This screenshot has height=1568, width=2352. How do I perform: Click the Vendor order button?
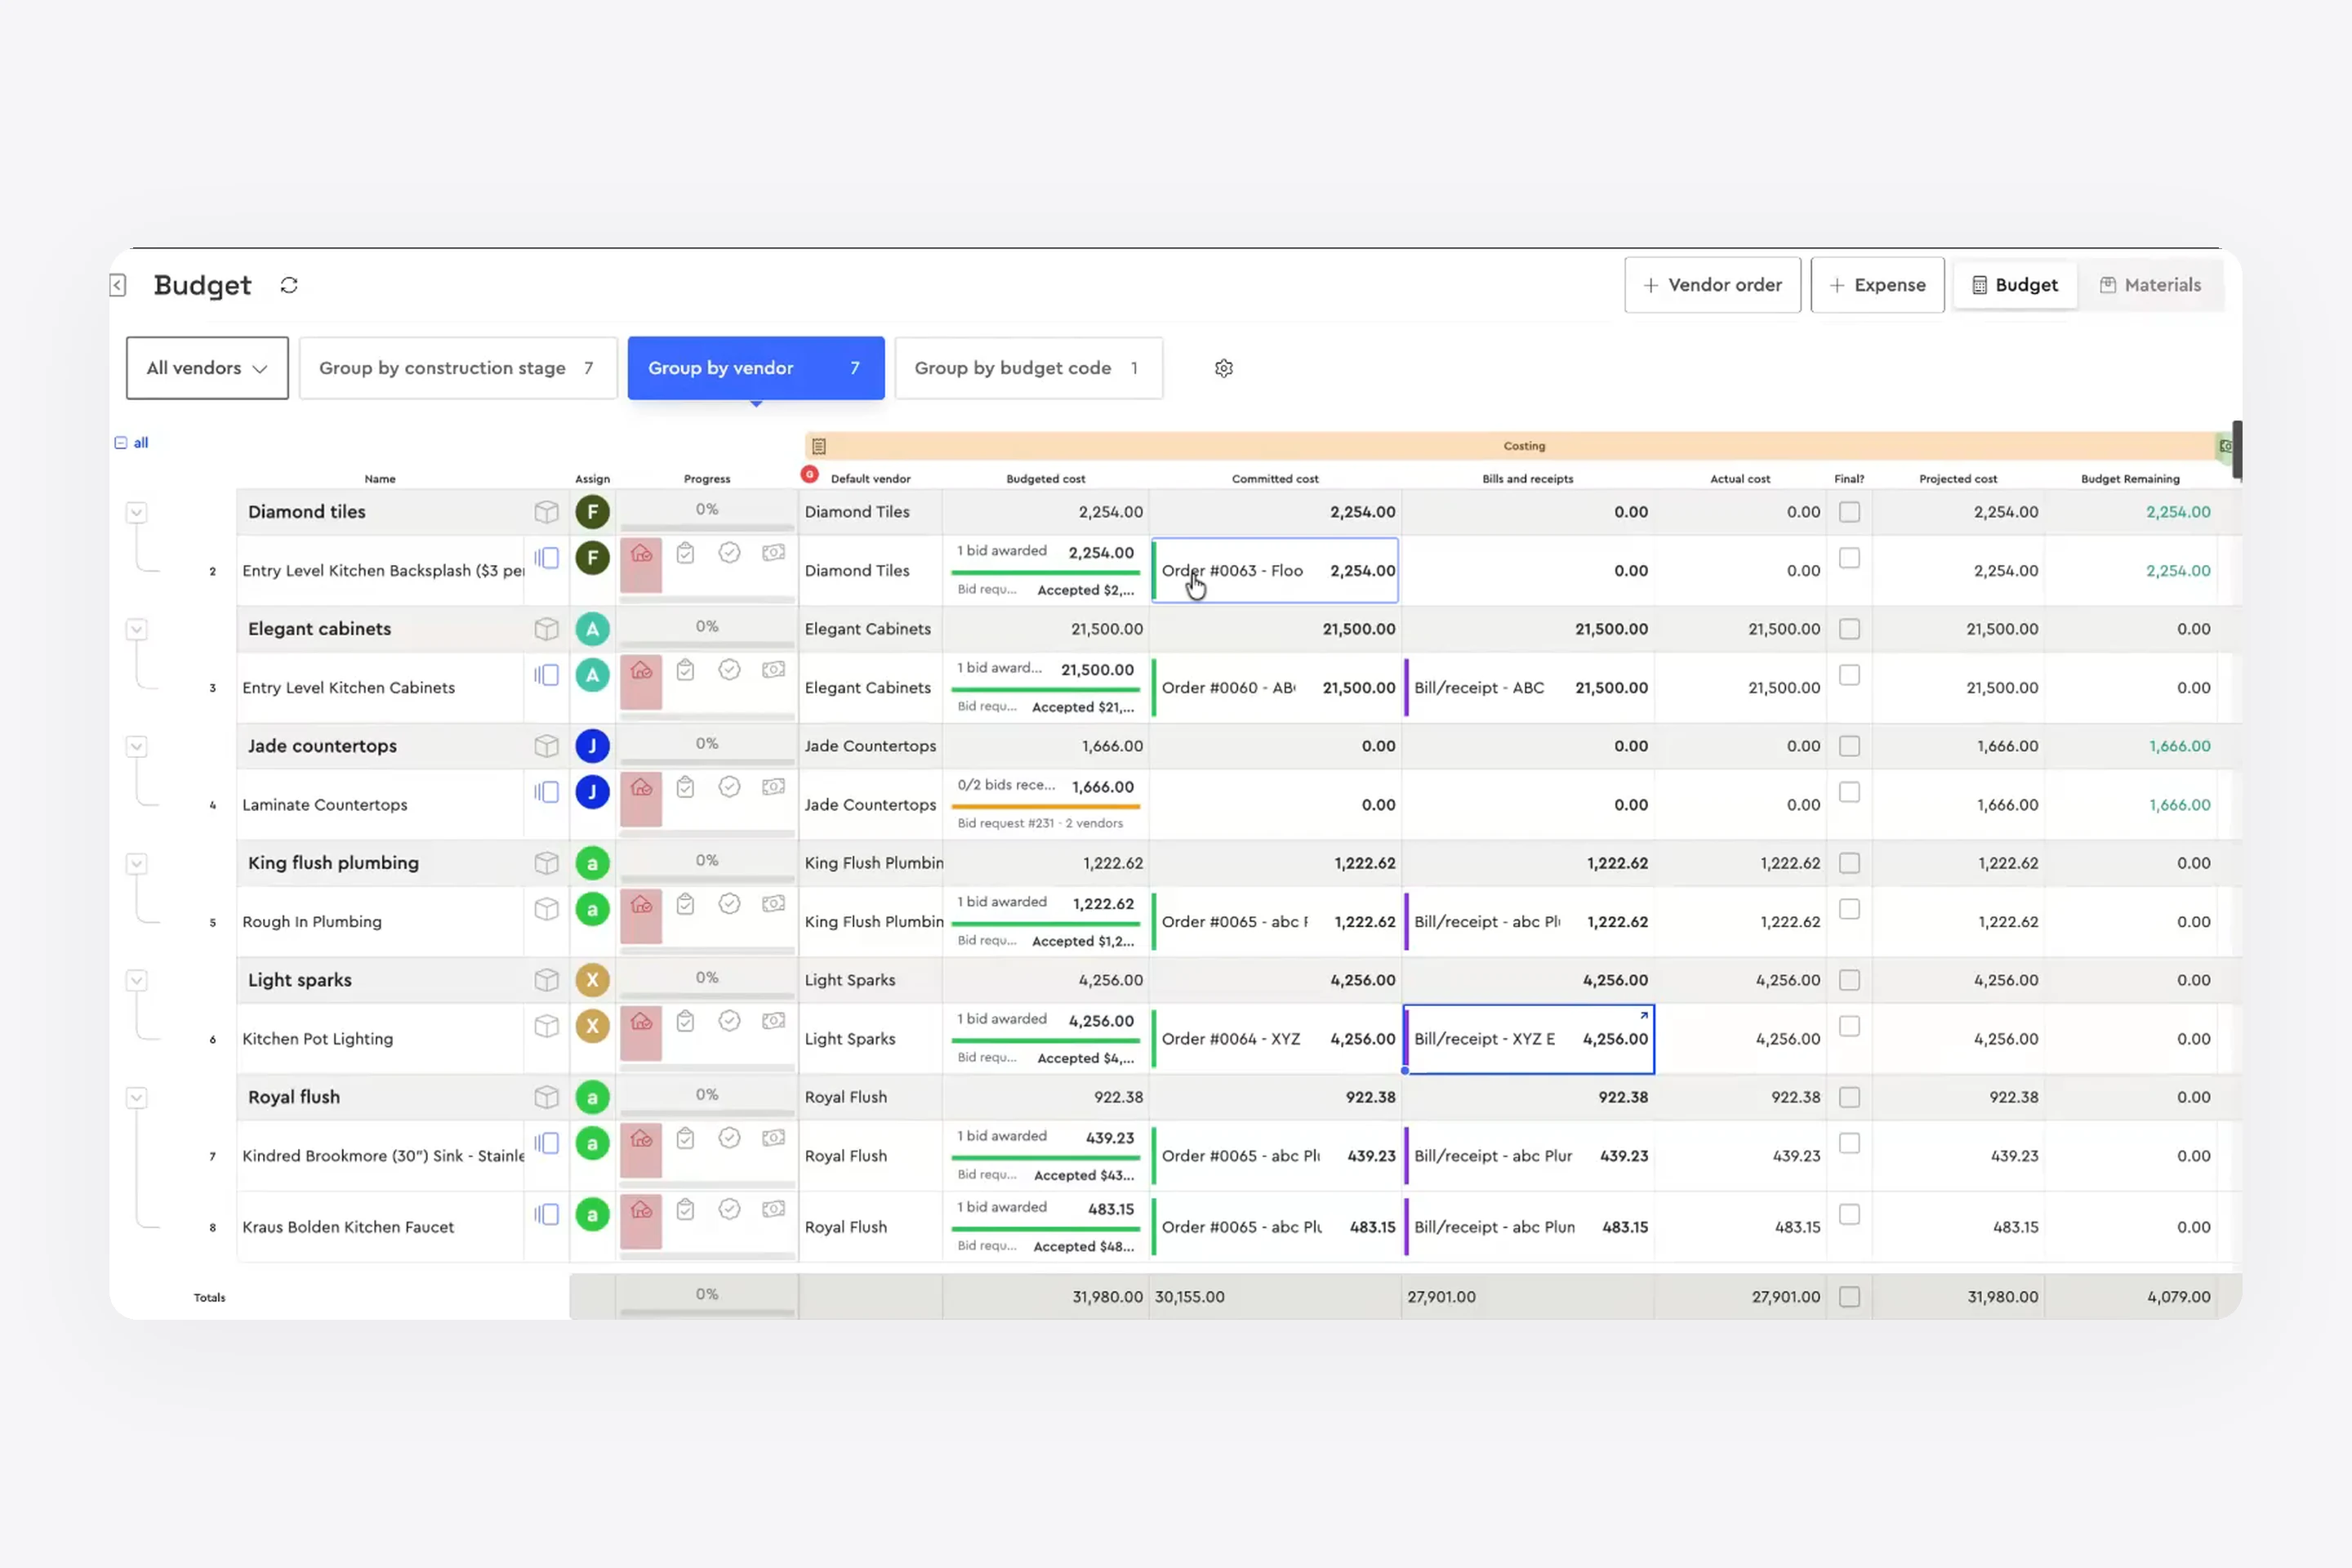[x=1712, y=285]
